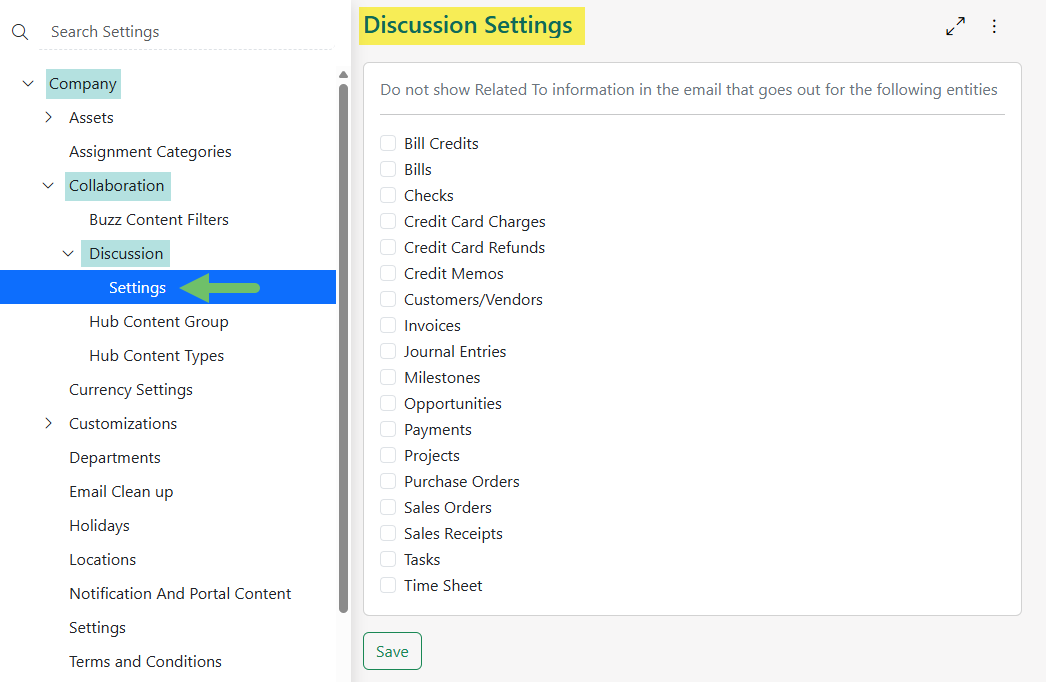Viewport: 1046px width, 682px height.
Task: Enable the Checks option
Action: (387, 195)
